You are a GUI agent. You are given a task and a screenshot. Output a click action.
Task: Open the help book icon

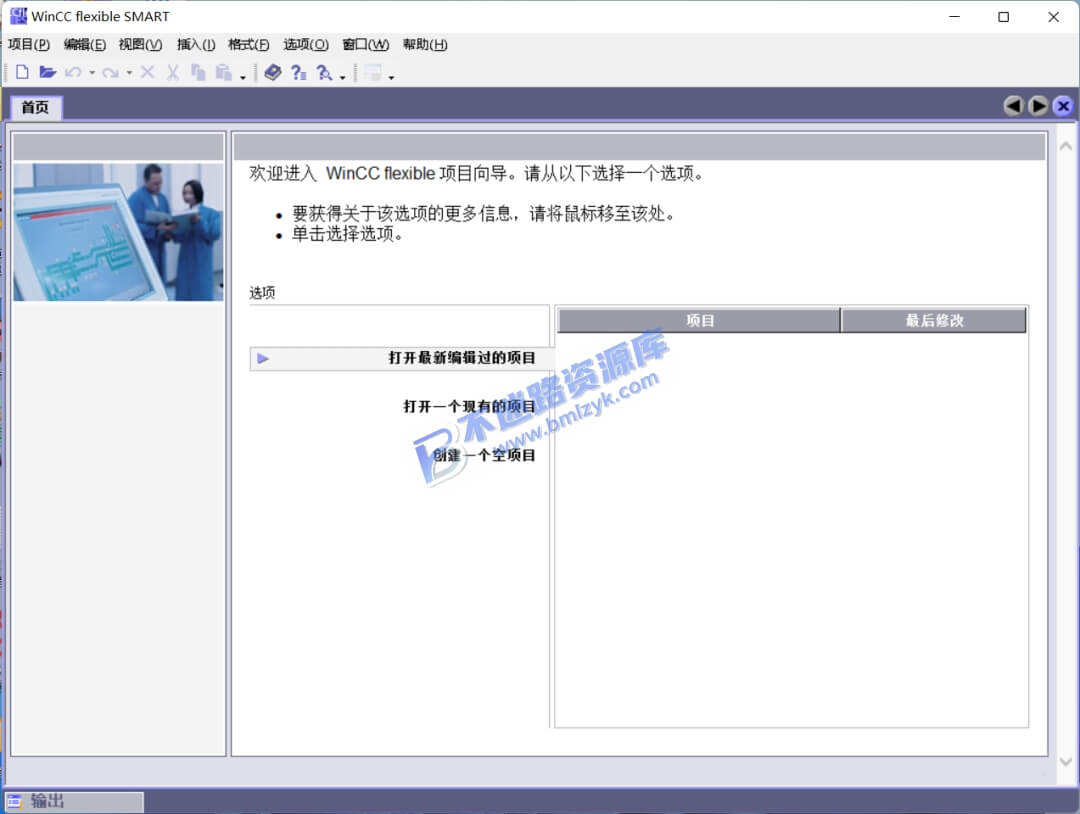pos(273,72)
